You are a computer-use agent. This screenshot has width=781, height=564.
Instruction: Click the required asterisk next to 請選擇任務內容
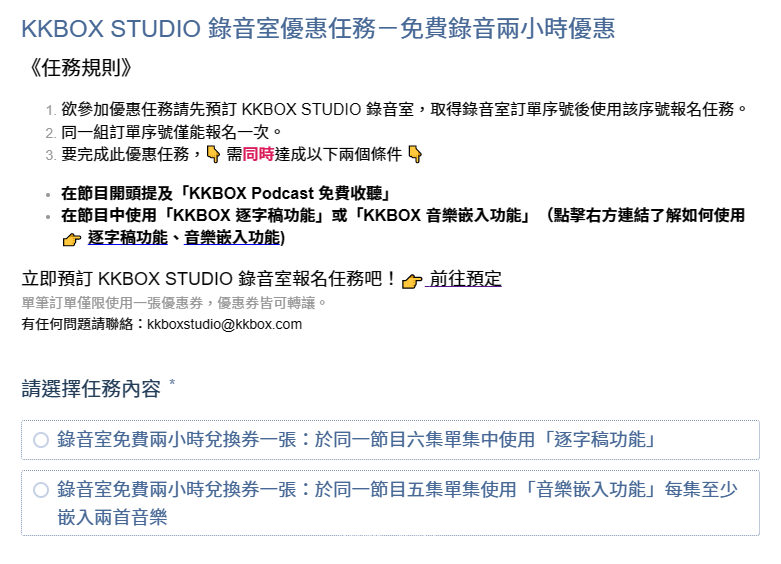pos(172,383)
